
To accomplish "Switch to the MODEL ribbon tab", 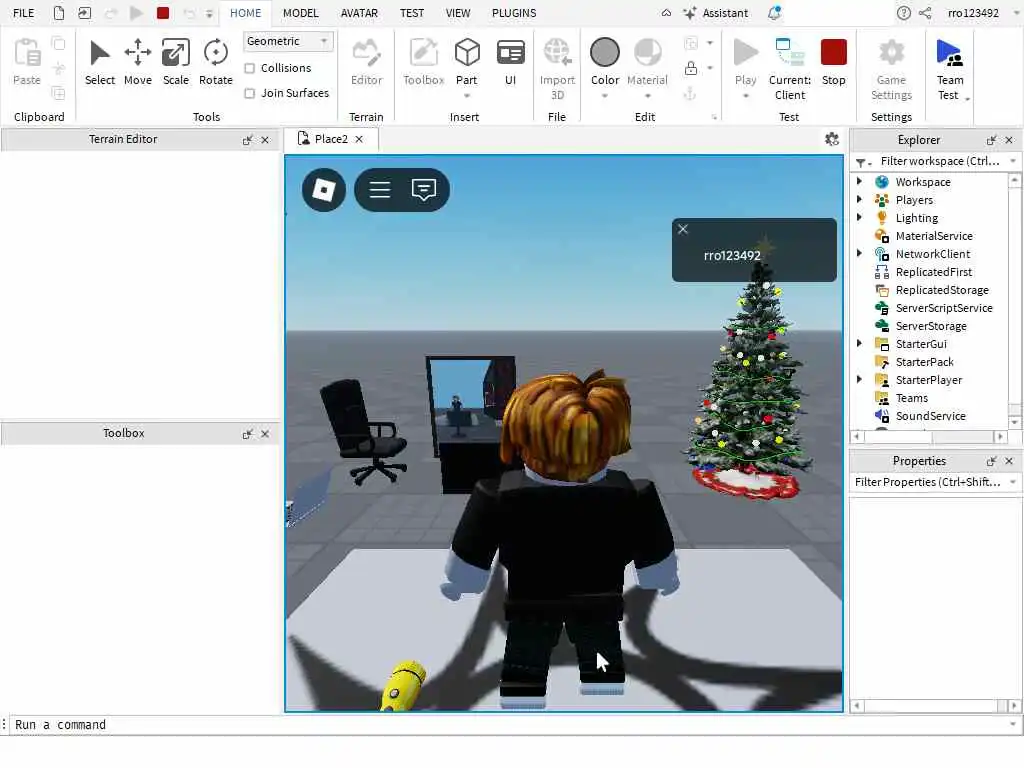I will pos(300,13).
